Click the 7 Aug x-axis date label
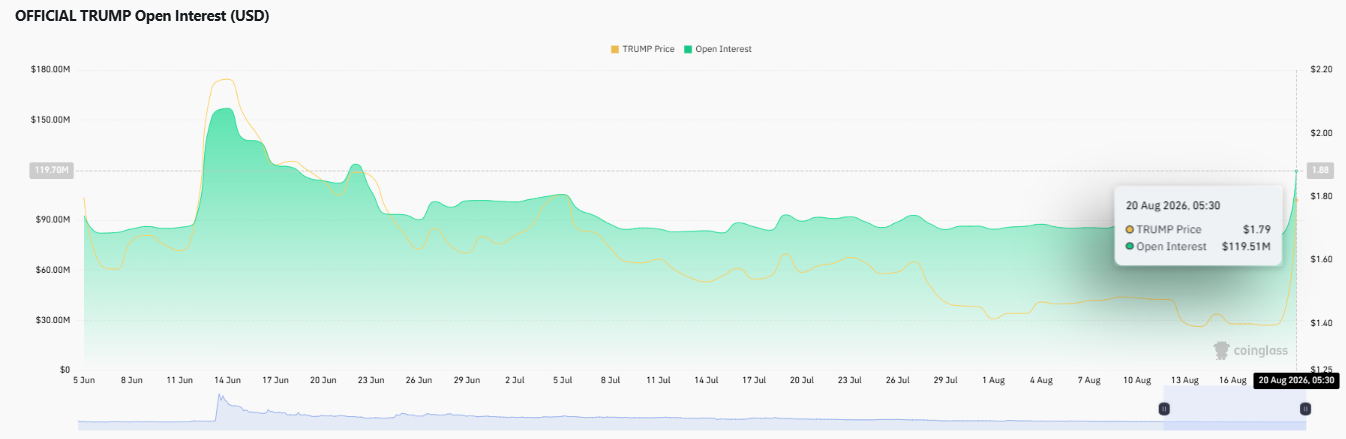This screenshot has height=439, width=1346. 1089,380
